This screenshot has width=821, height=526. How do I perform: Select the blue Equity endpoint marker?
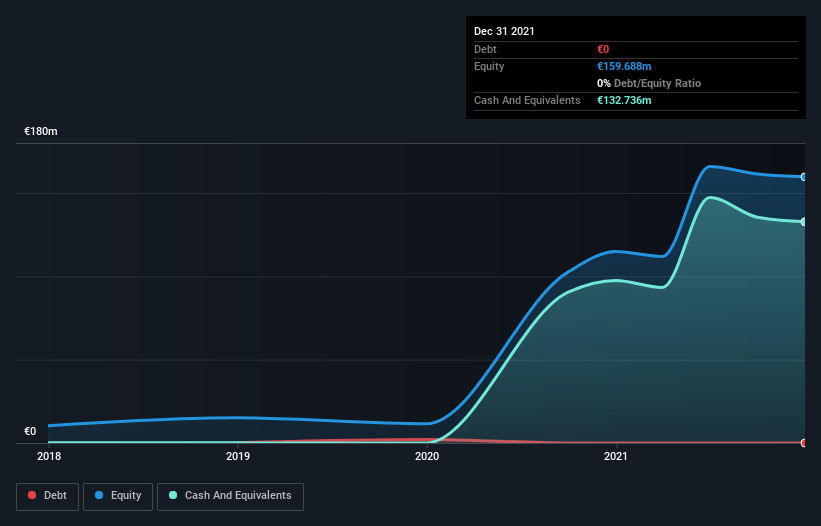[x=804, y=177]
